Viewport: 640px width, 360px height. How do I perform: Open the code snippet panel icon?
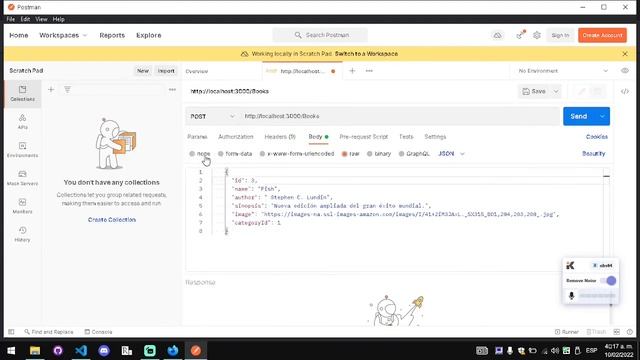(x=625, y=91)
